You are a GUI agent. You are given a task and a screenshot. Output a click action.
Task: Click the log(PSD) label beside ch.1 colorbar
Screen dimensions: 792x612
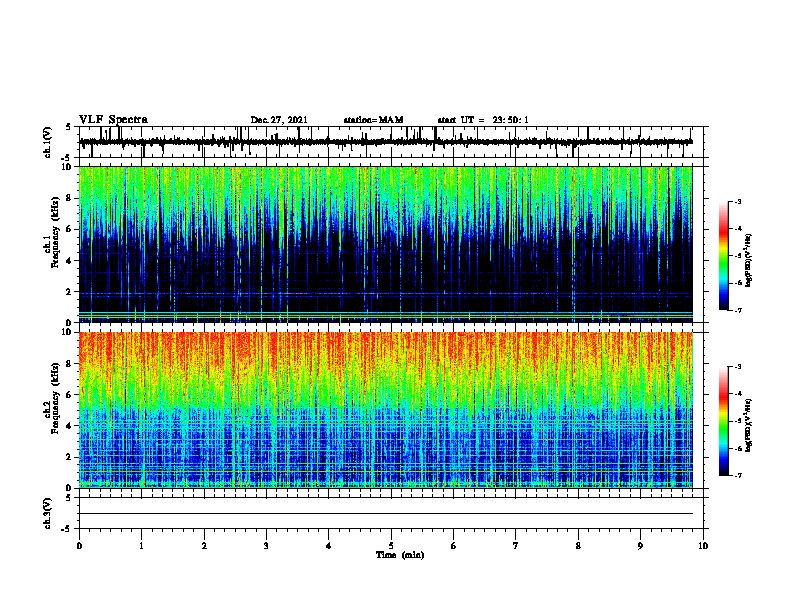tap(749, 260)
